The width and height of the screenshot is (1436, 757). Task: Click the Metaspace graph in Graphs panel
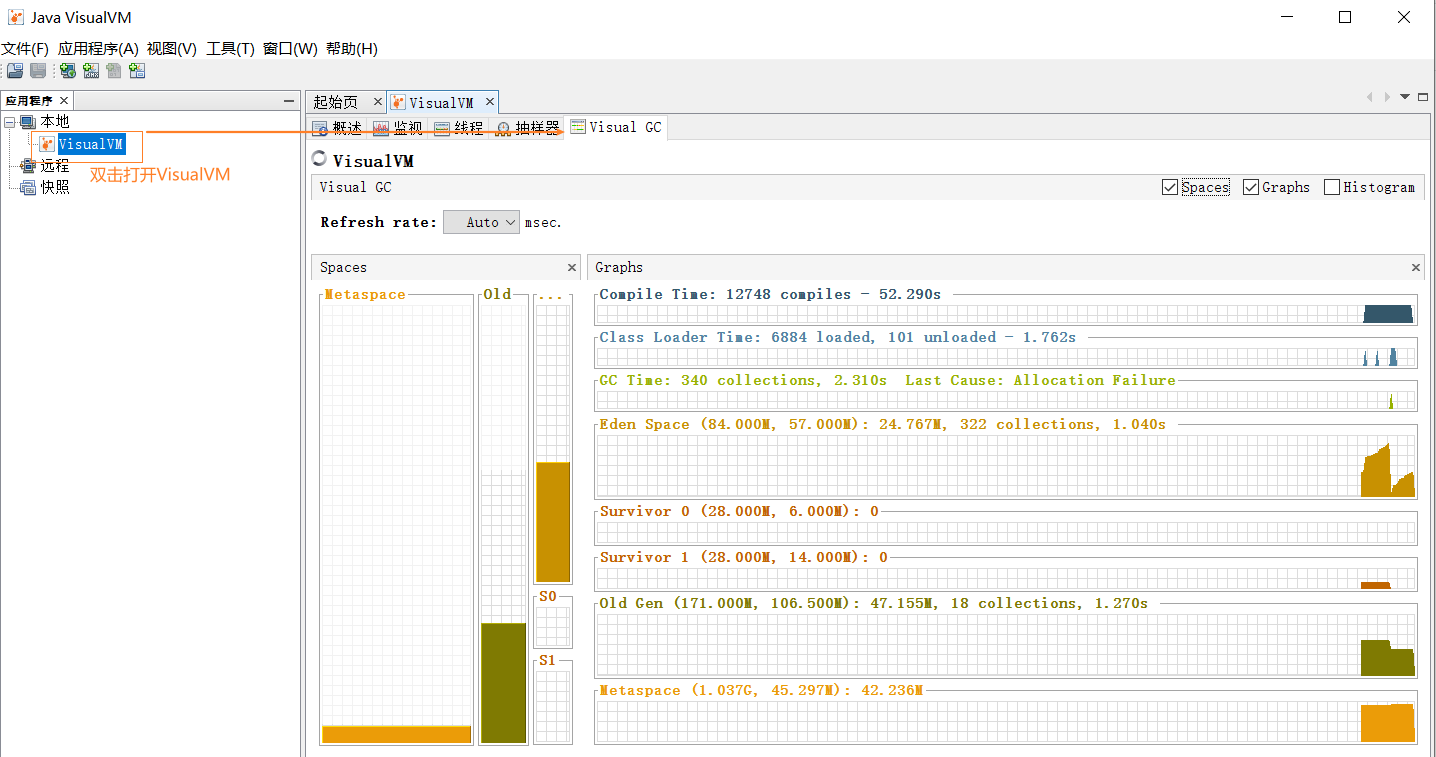(x=1006, y=721)
